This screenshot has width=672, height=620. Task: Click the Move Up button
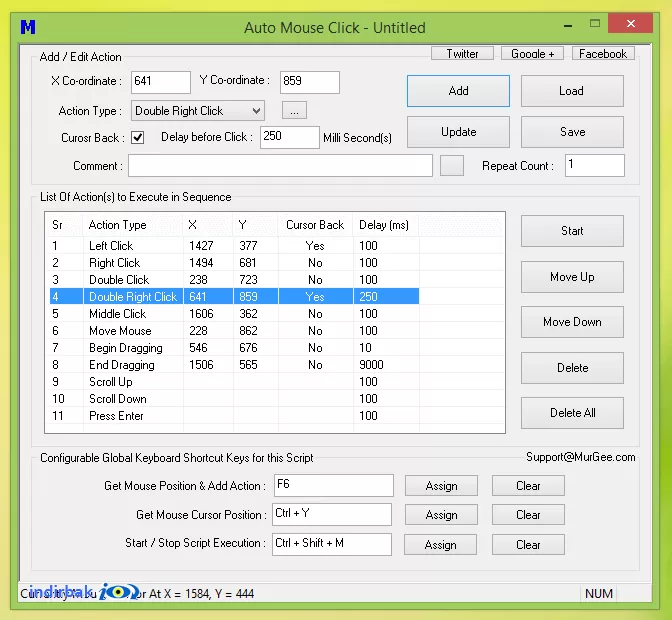click(572, 277)
